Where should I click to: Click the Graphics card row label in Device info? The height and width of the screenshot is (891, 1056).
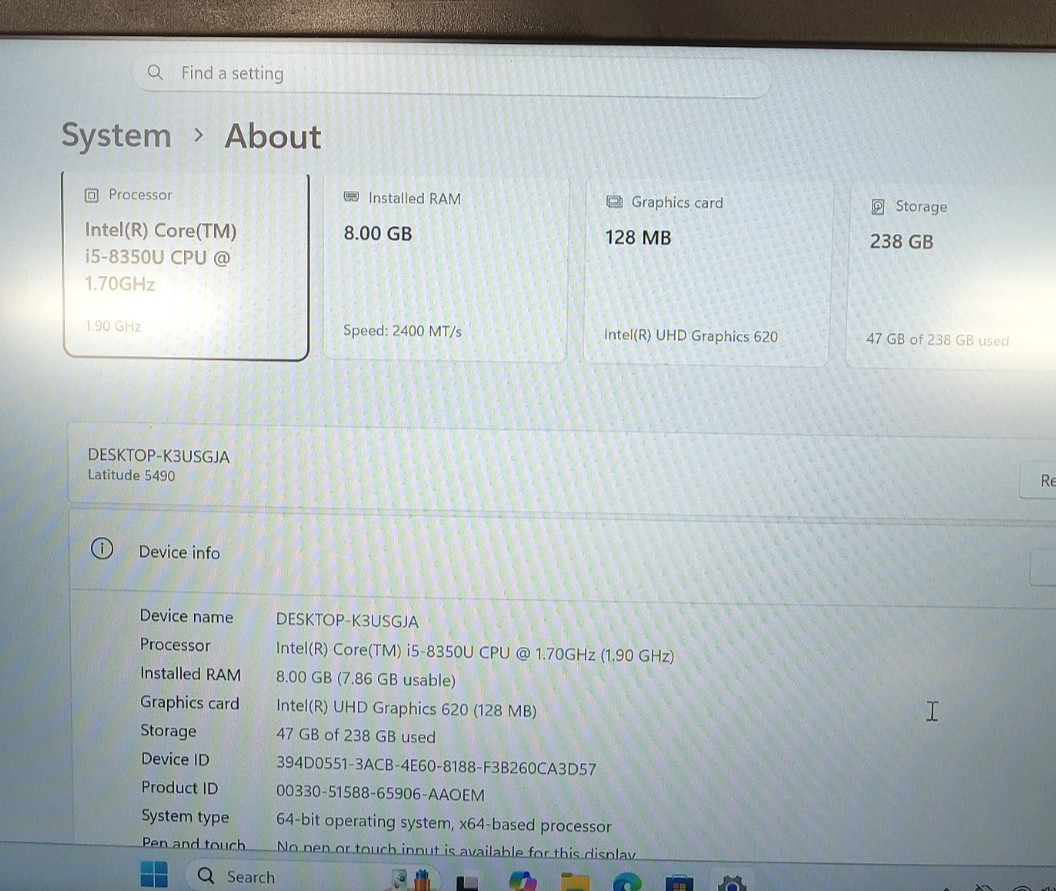tap(190, 702)
